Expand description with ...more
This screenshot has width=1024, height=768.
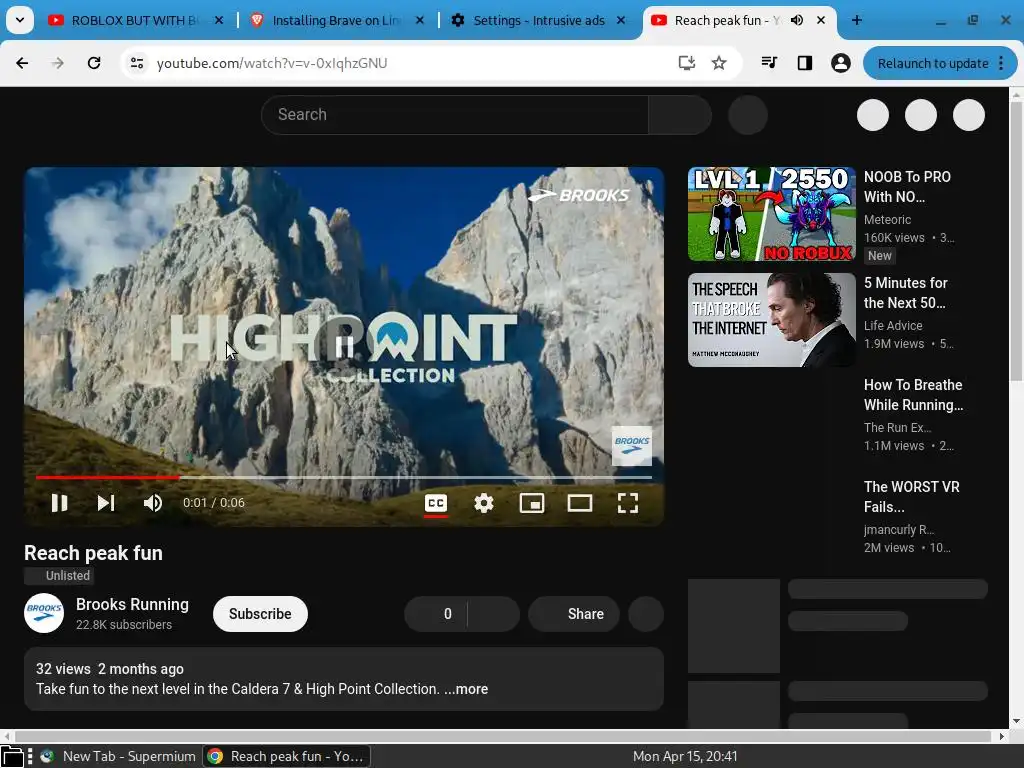[466, 689]
